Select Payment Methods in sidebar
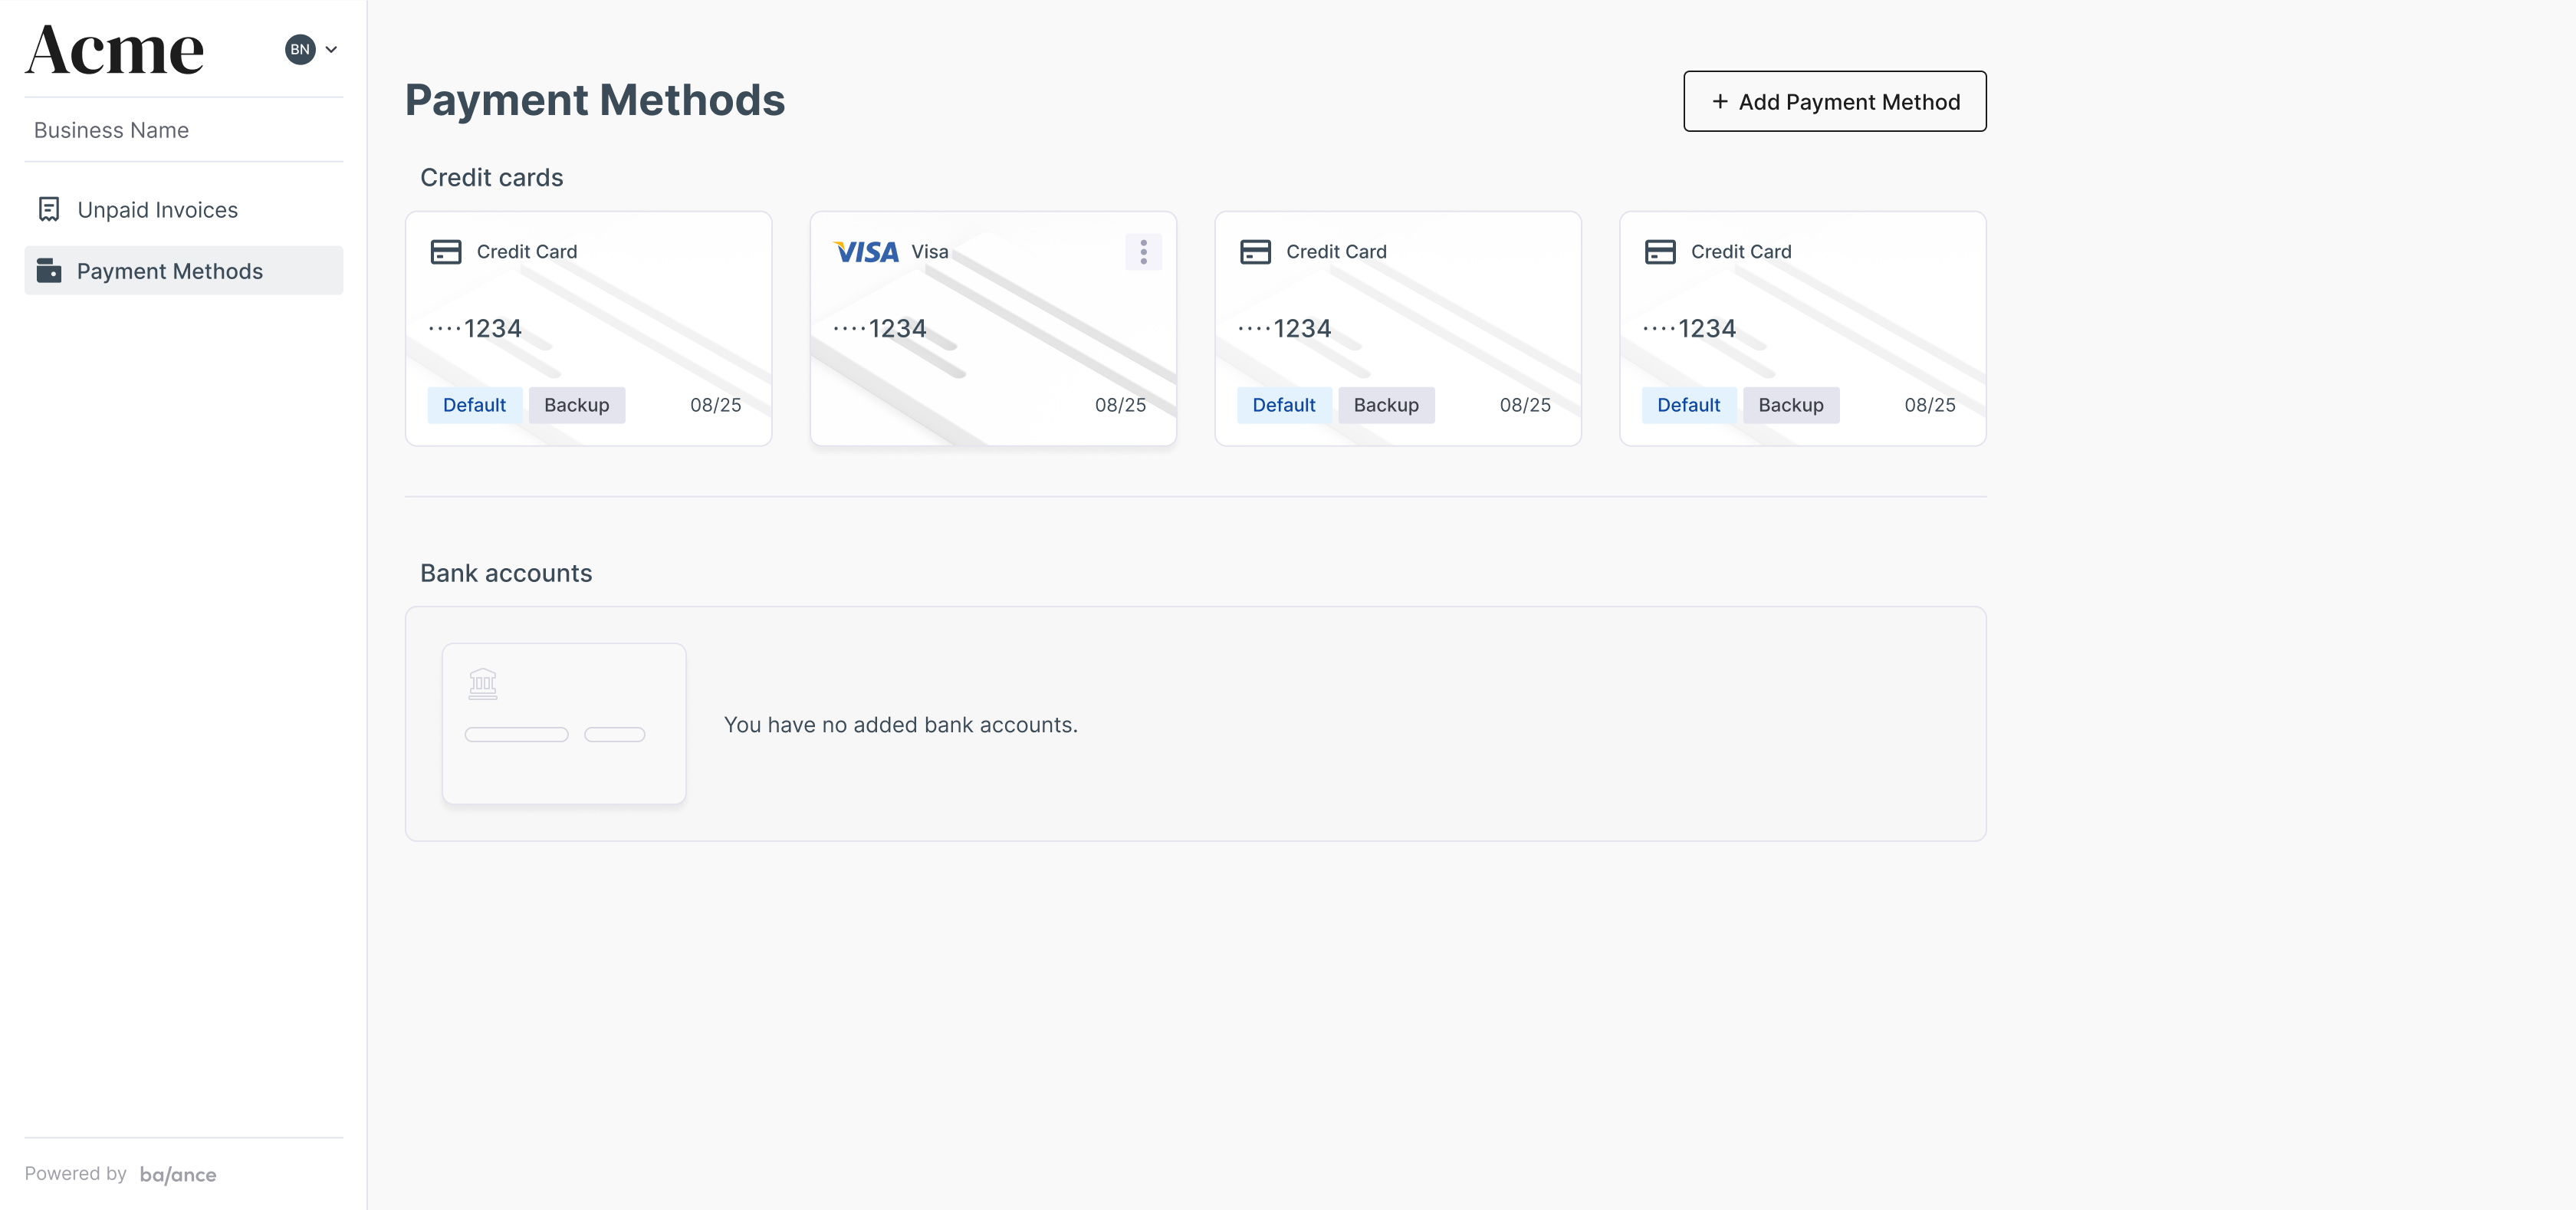The height and width of the screenshot is (1210, 2576). click(x=184, y=271)
